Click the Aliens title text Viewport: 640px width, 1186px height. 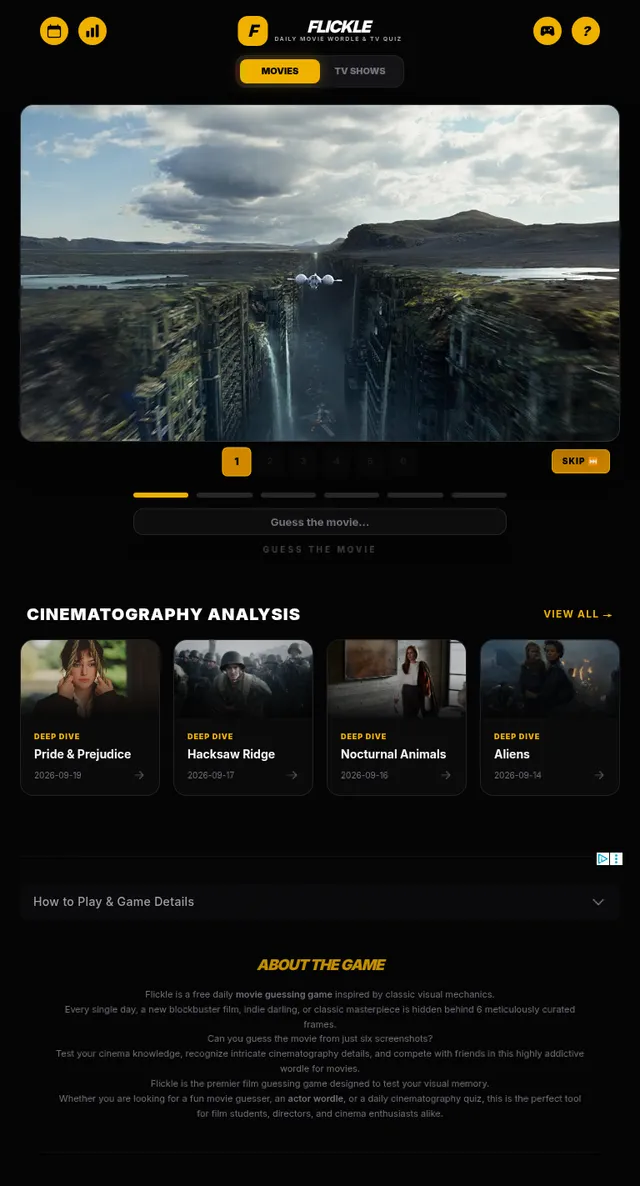point(512,754)
